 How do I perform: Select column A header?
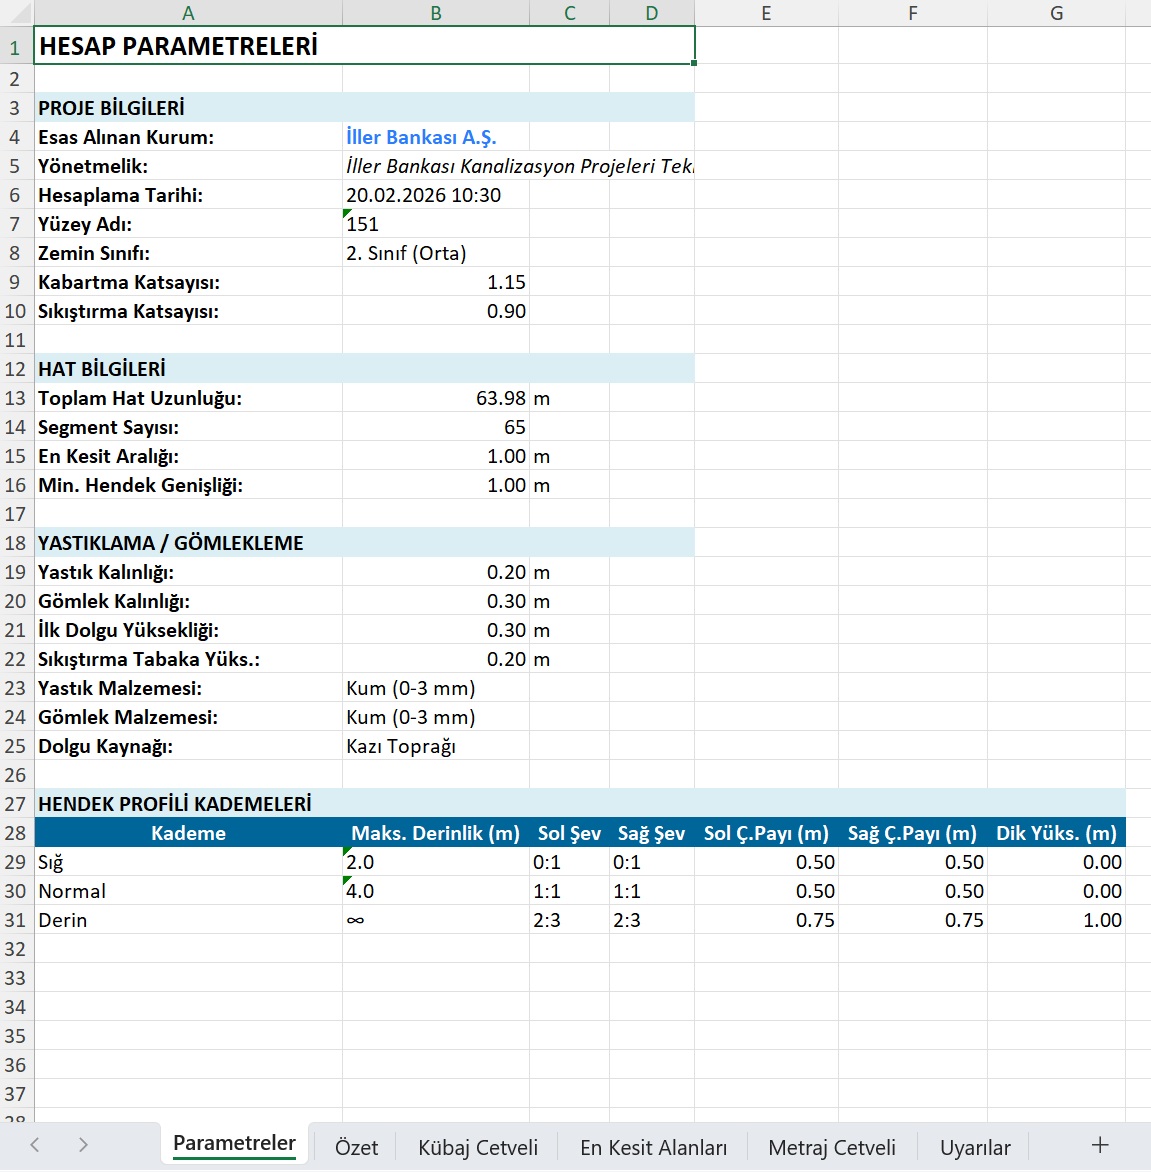click(x=188, y=13)
